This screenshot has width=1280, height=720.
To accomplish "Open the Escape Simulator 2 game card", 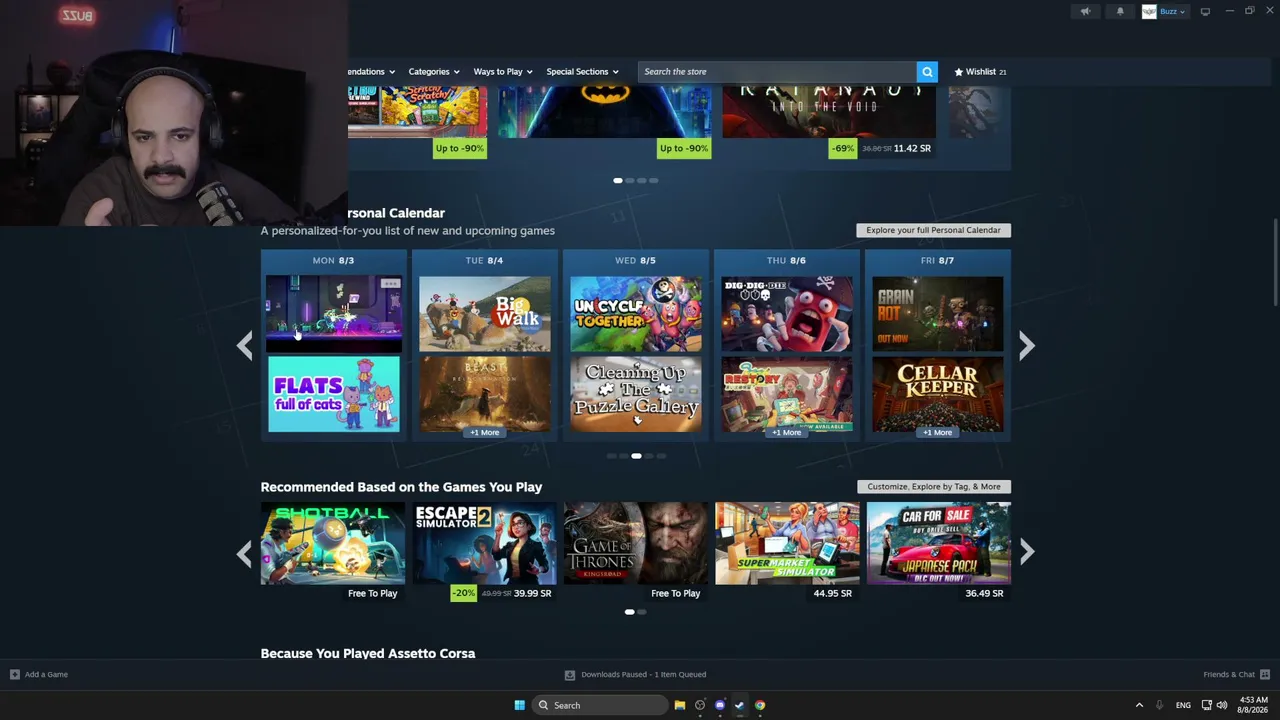I will [484, 543].
